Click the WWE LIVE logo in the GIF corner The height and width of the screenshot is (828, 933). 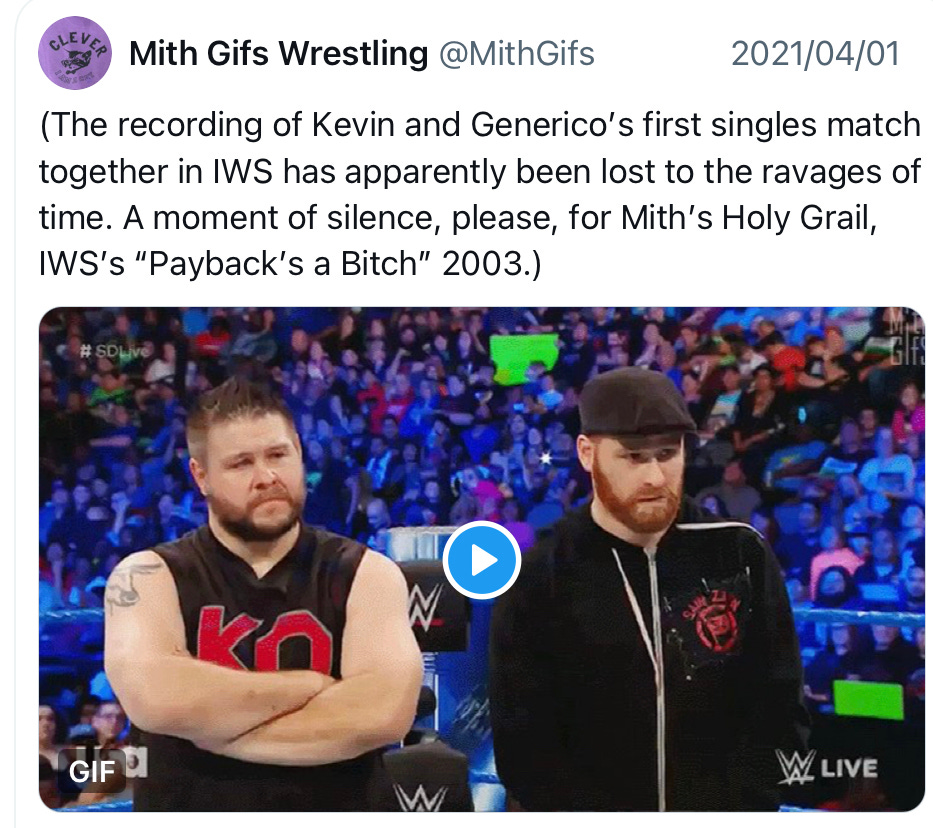click(826, 767)
